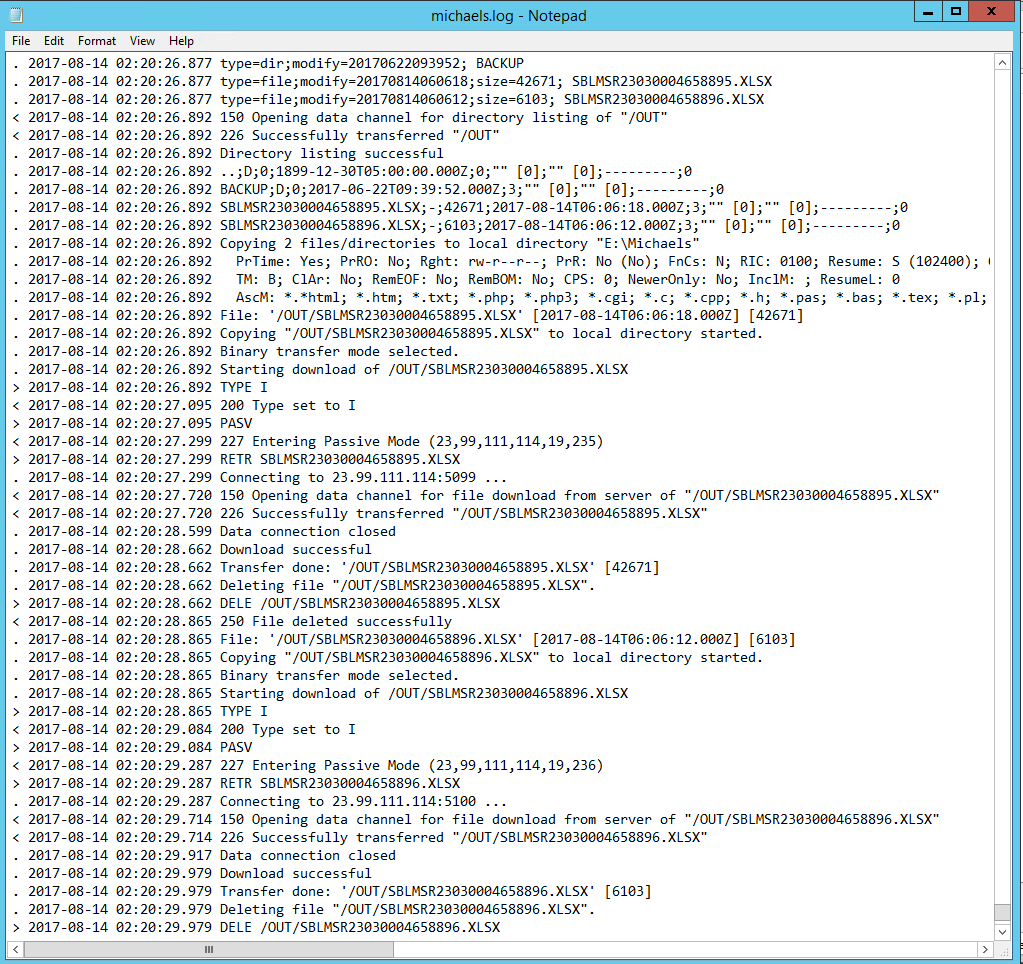Click the vertical scrollbar thumb
This screenshot has width=1023, height=964.
tap(1003, 911)
